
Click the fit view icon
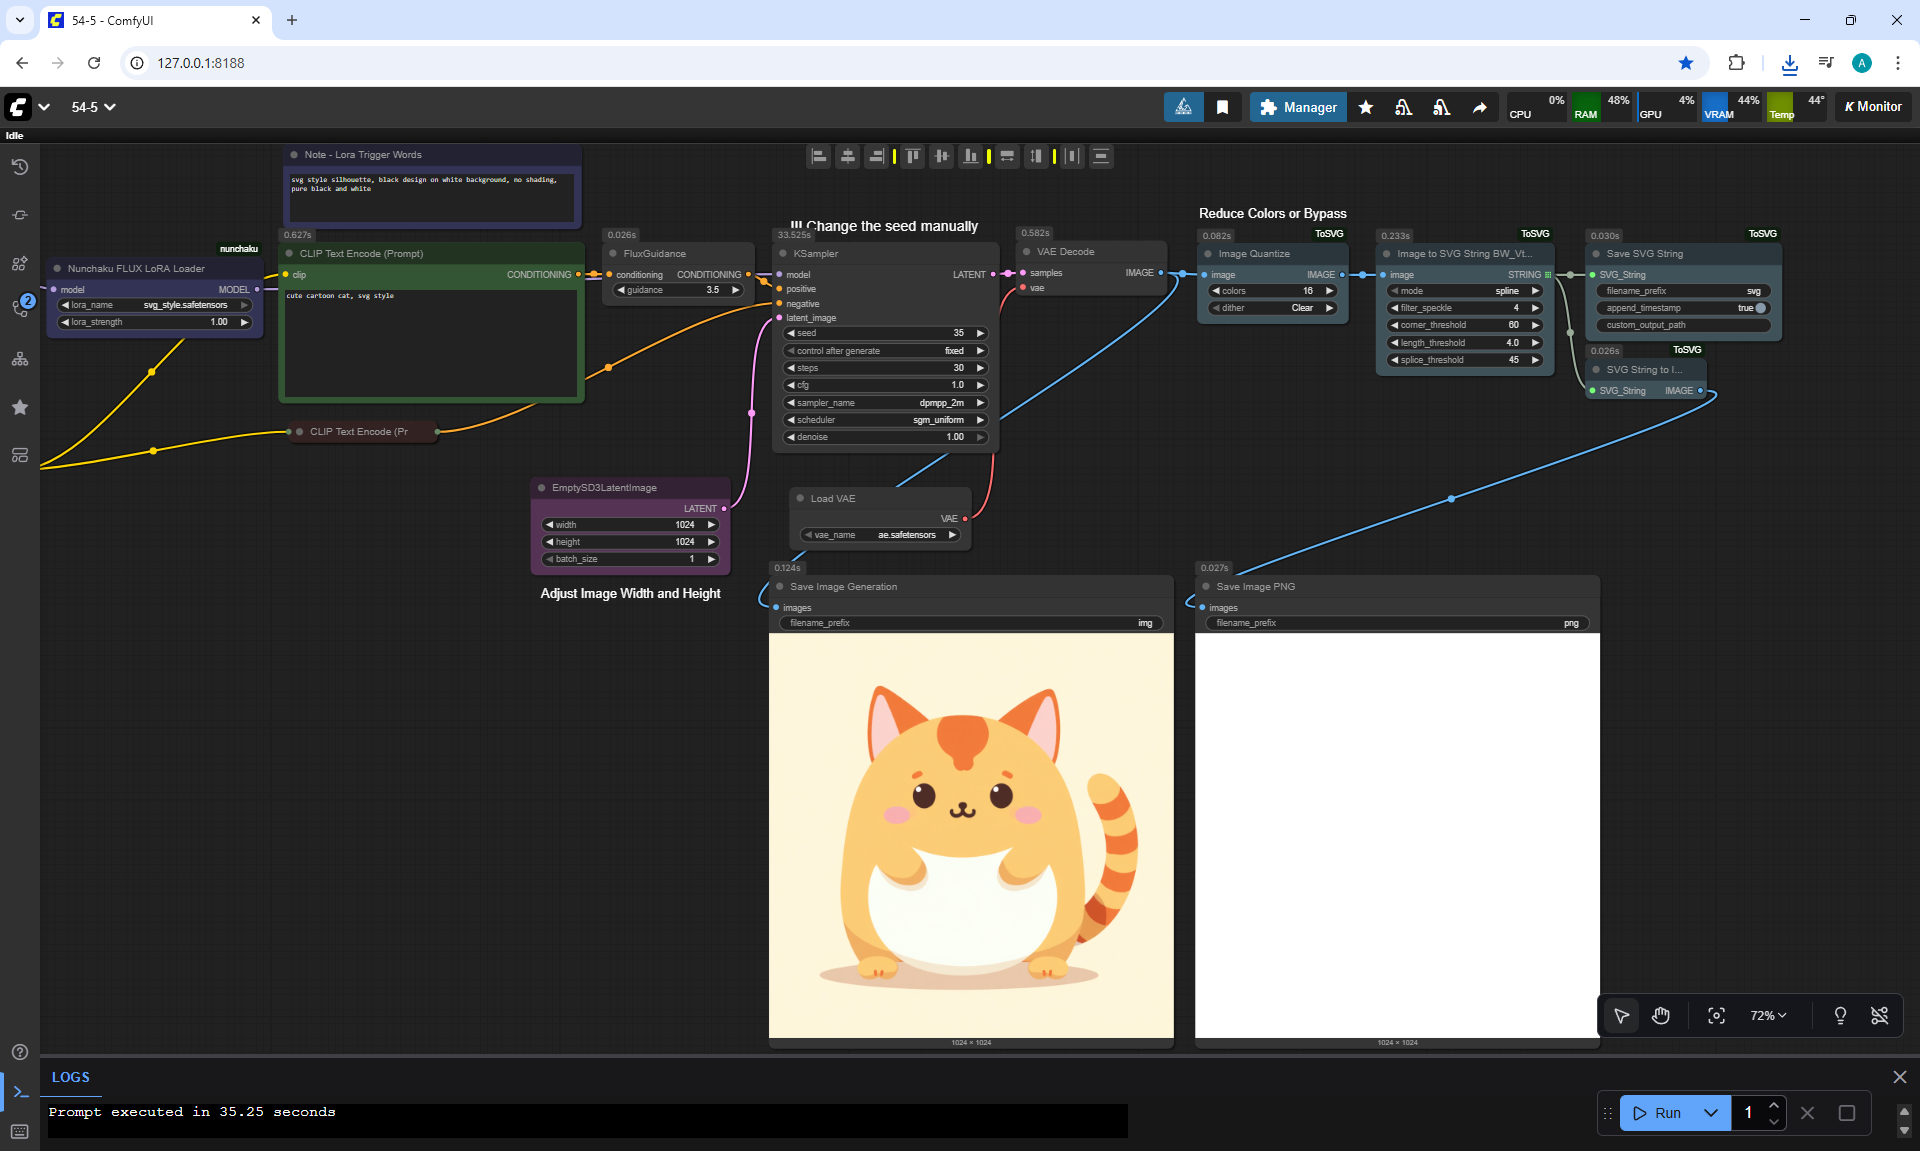click(x=1716, y=1016)
